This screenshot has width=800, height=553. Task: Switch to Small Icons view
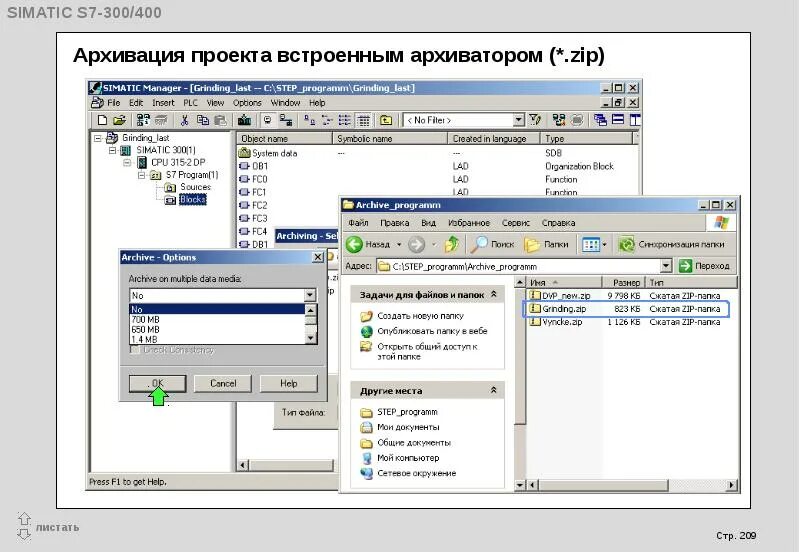(x=327, y=120)
